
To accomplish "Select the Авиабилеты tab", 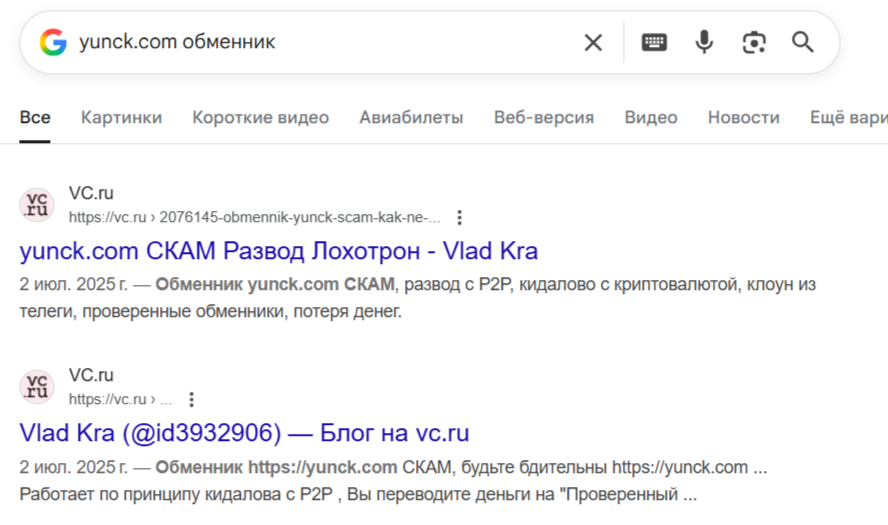I will (411, 117).
